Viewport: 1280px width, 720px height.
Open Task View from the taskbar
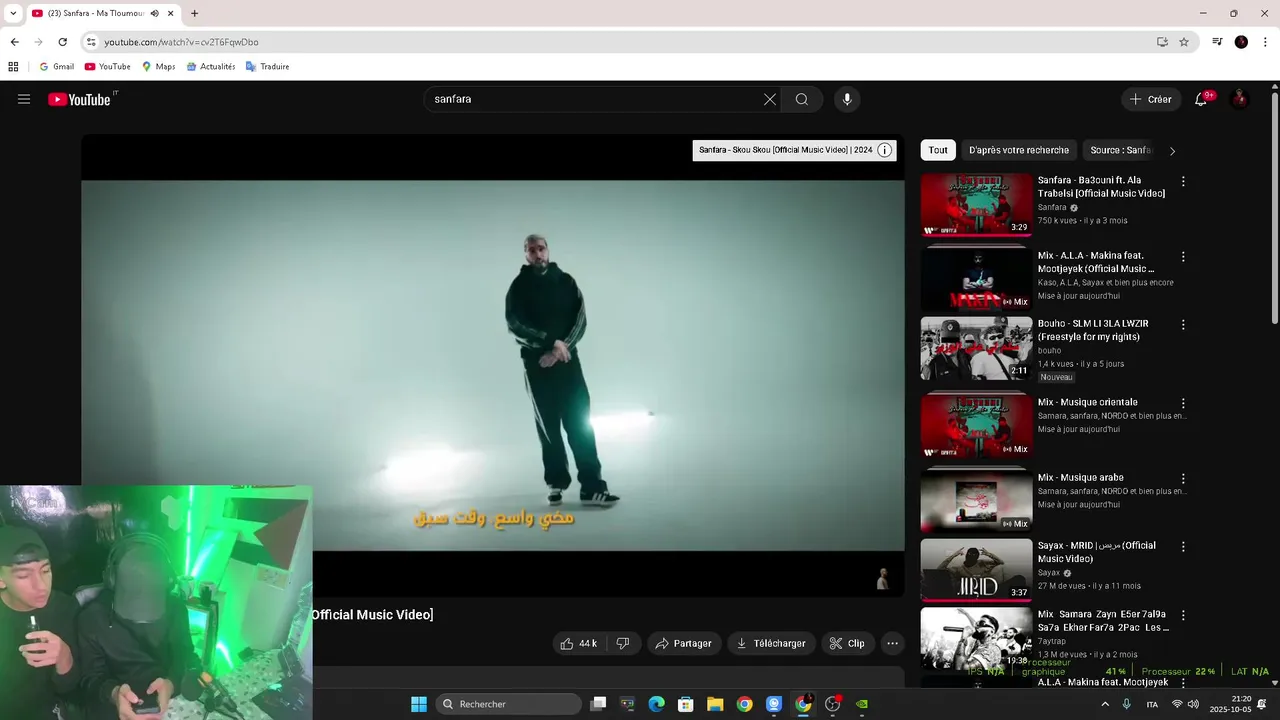point(598,704)
